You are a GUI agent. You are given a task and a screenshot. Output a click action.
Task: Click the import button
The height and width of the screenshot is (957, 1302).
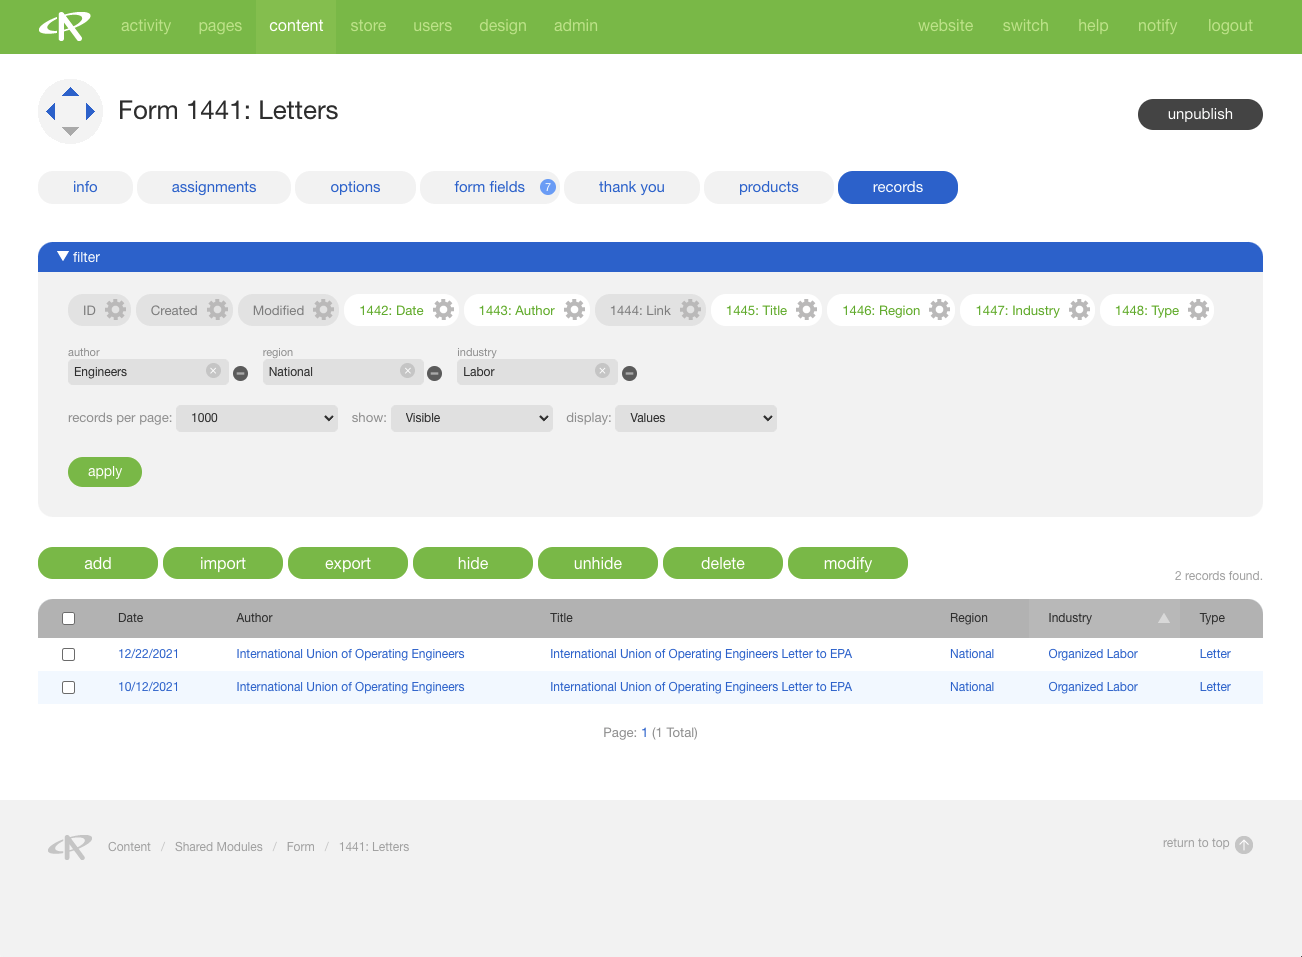click(223, 563)
